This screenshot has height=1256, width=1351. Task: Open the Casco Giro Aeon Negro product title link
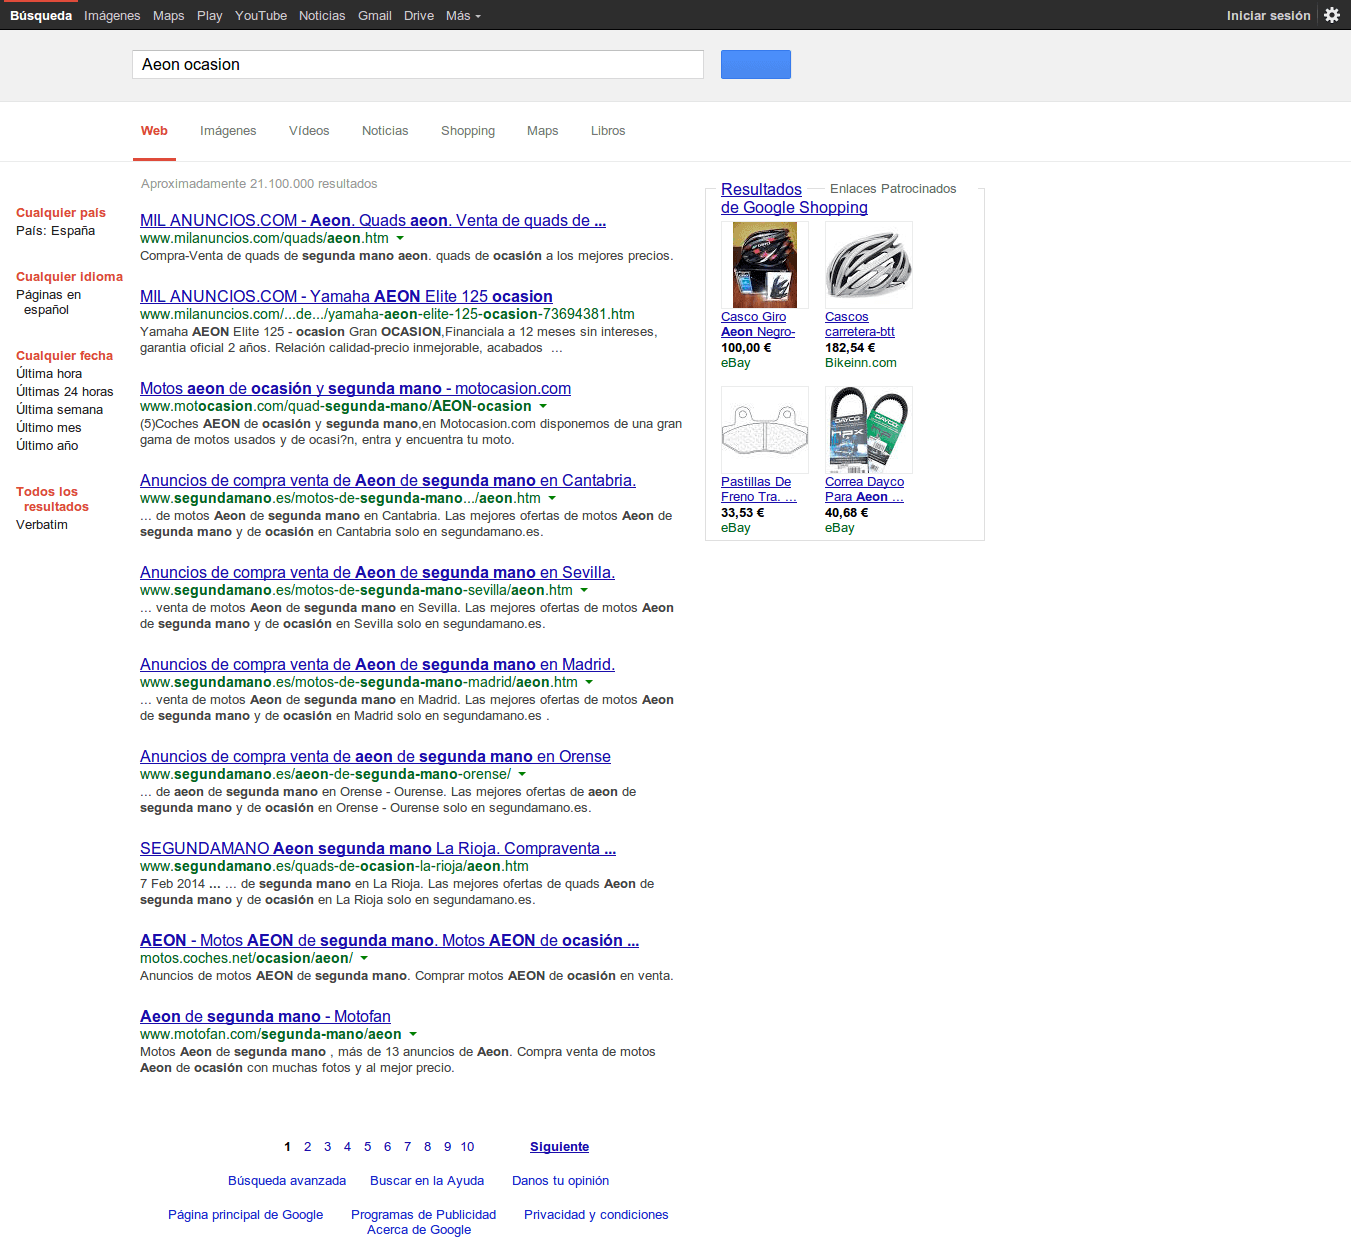tap(758, 324)
